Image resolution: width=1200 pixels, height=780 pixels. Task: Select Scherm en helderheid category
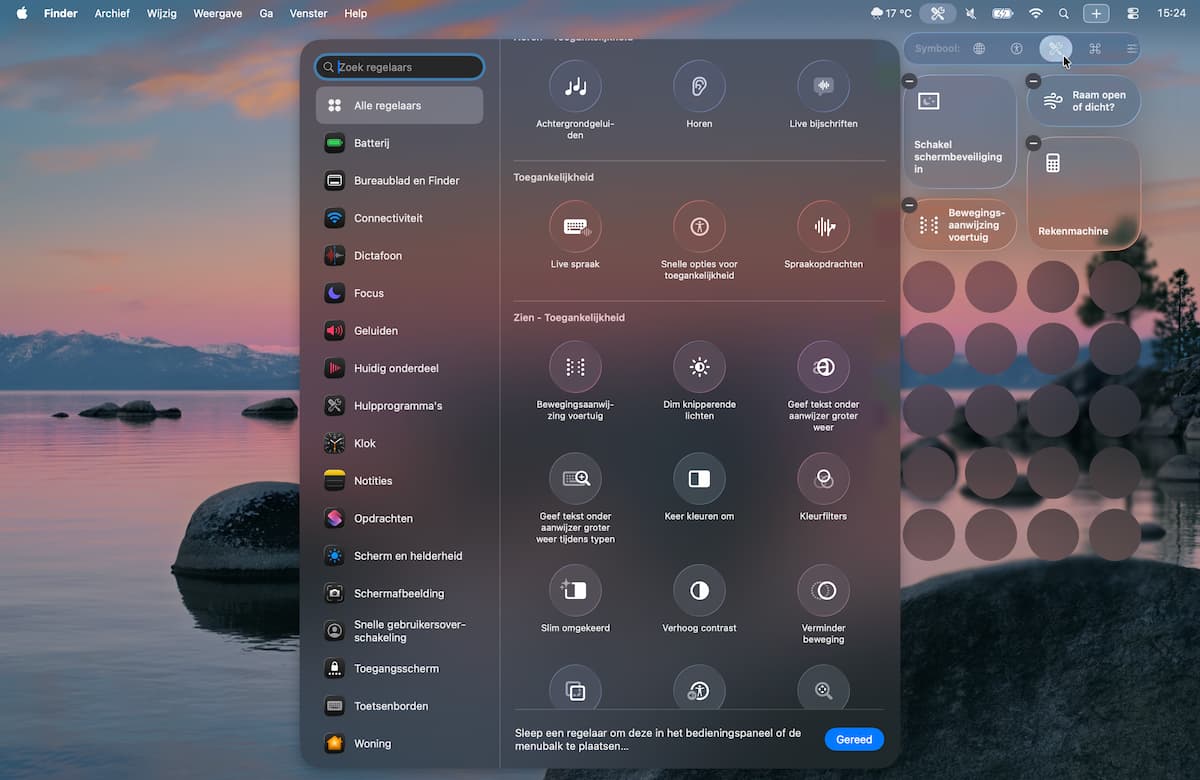[407, 556]
